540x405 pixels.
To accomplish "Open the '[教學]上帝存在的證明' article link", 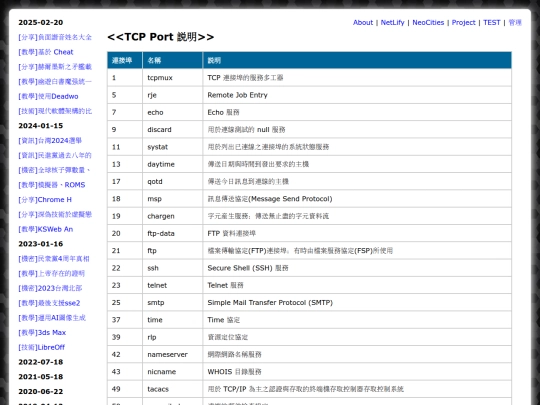I will [51, 273].
